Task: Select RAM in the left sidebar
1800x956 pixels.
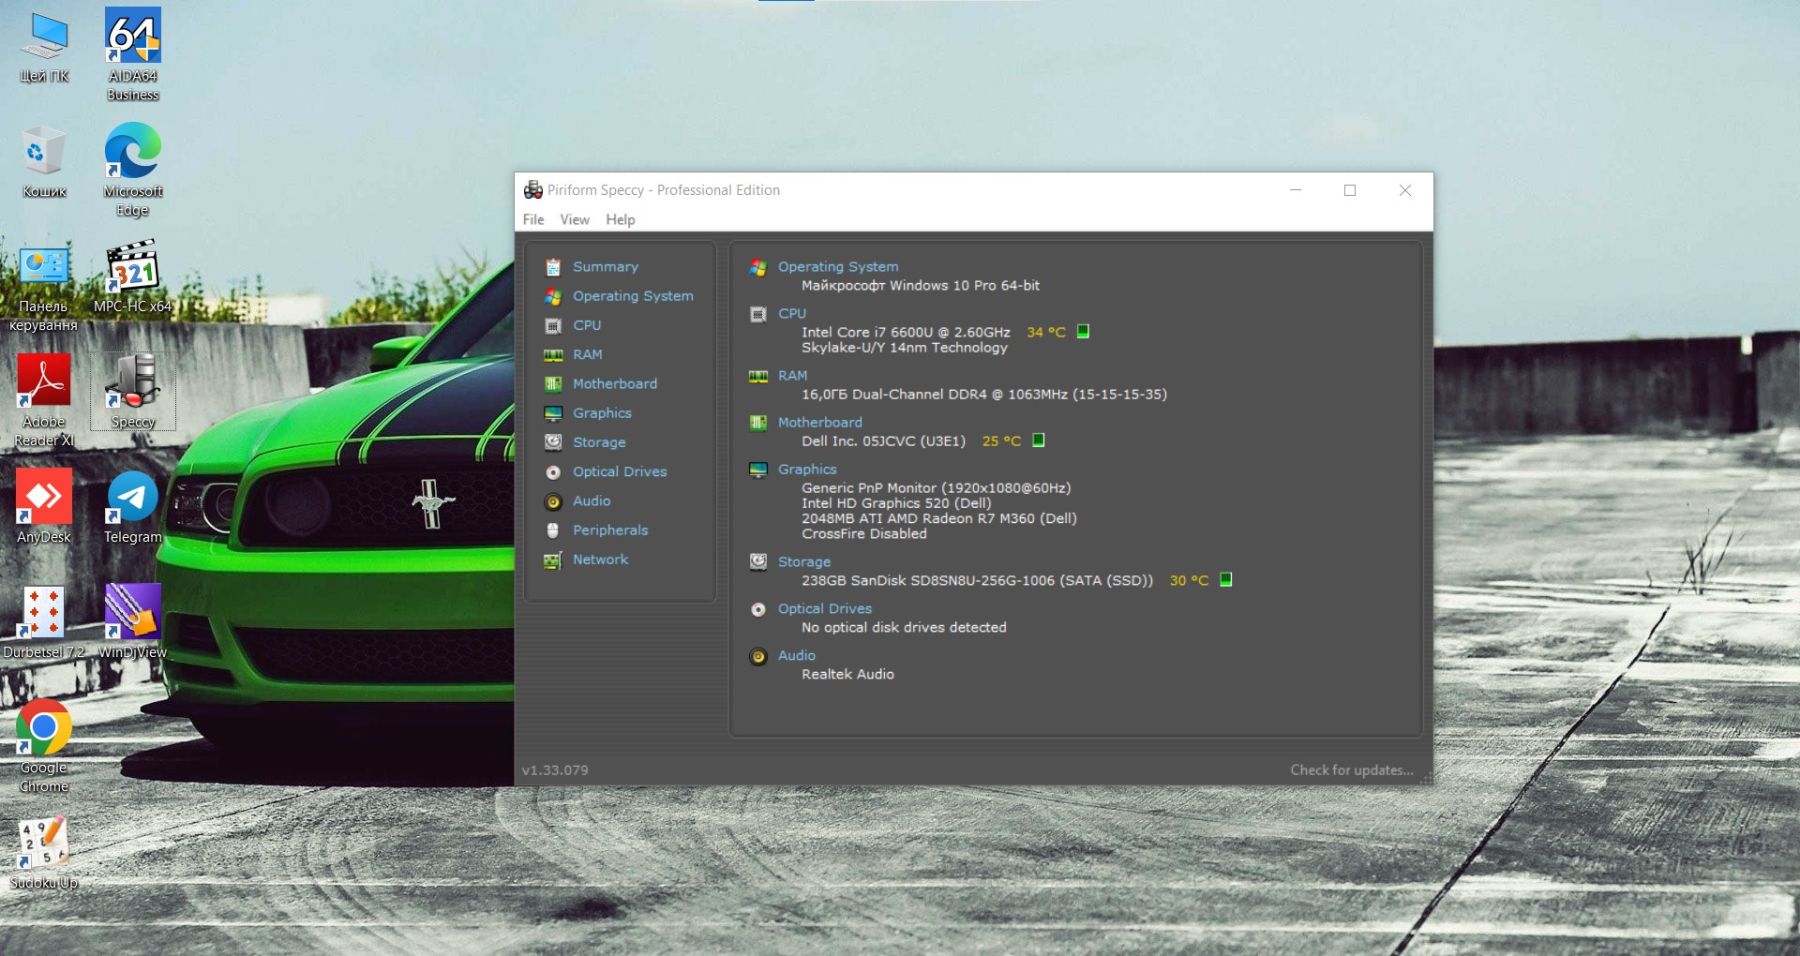Action: tap(587, 355)
